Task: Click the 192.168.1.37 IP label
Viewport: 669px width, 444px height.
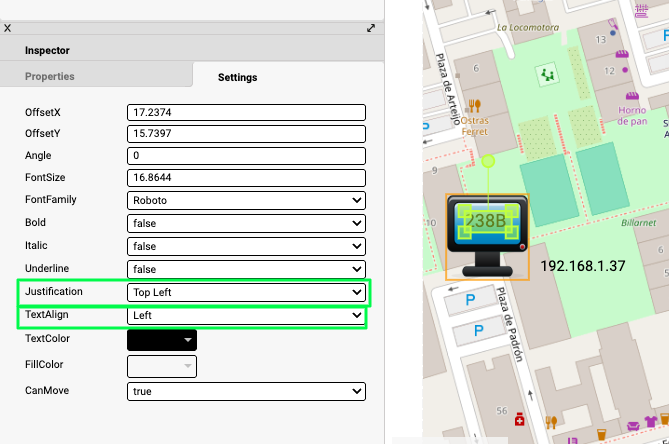Action: point(582,266)
